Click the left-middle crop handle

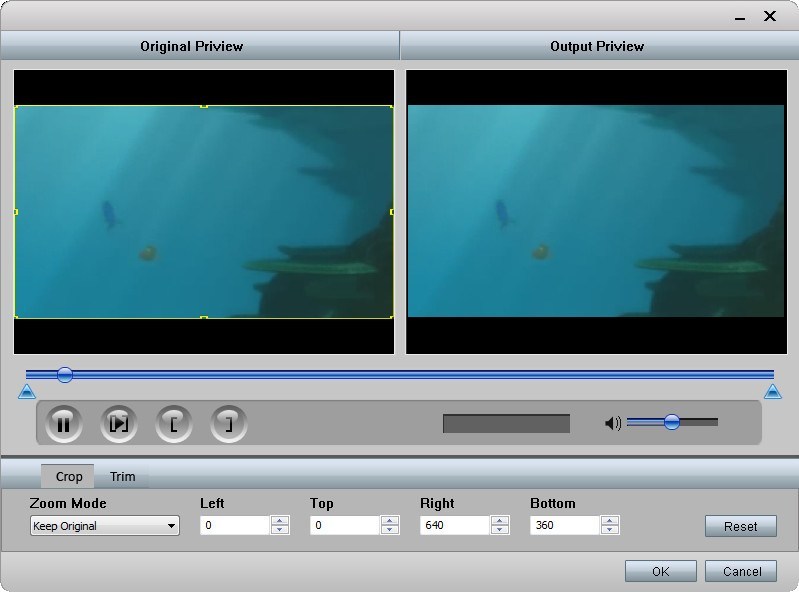tap(16, 212)
